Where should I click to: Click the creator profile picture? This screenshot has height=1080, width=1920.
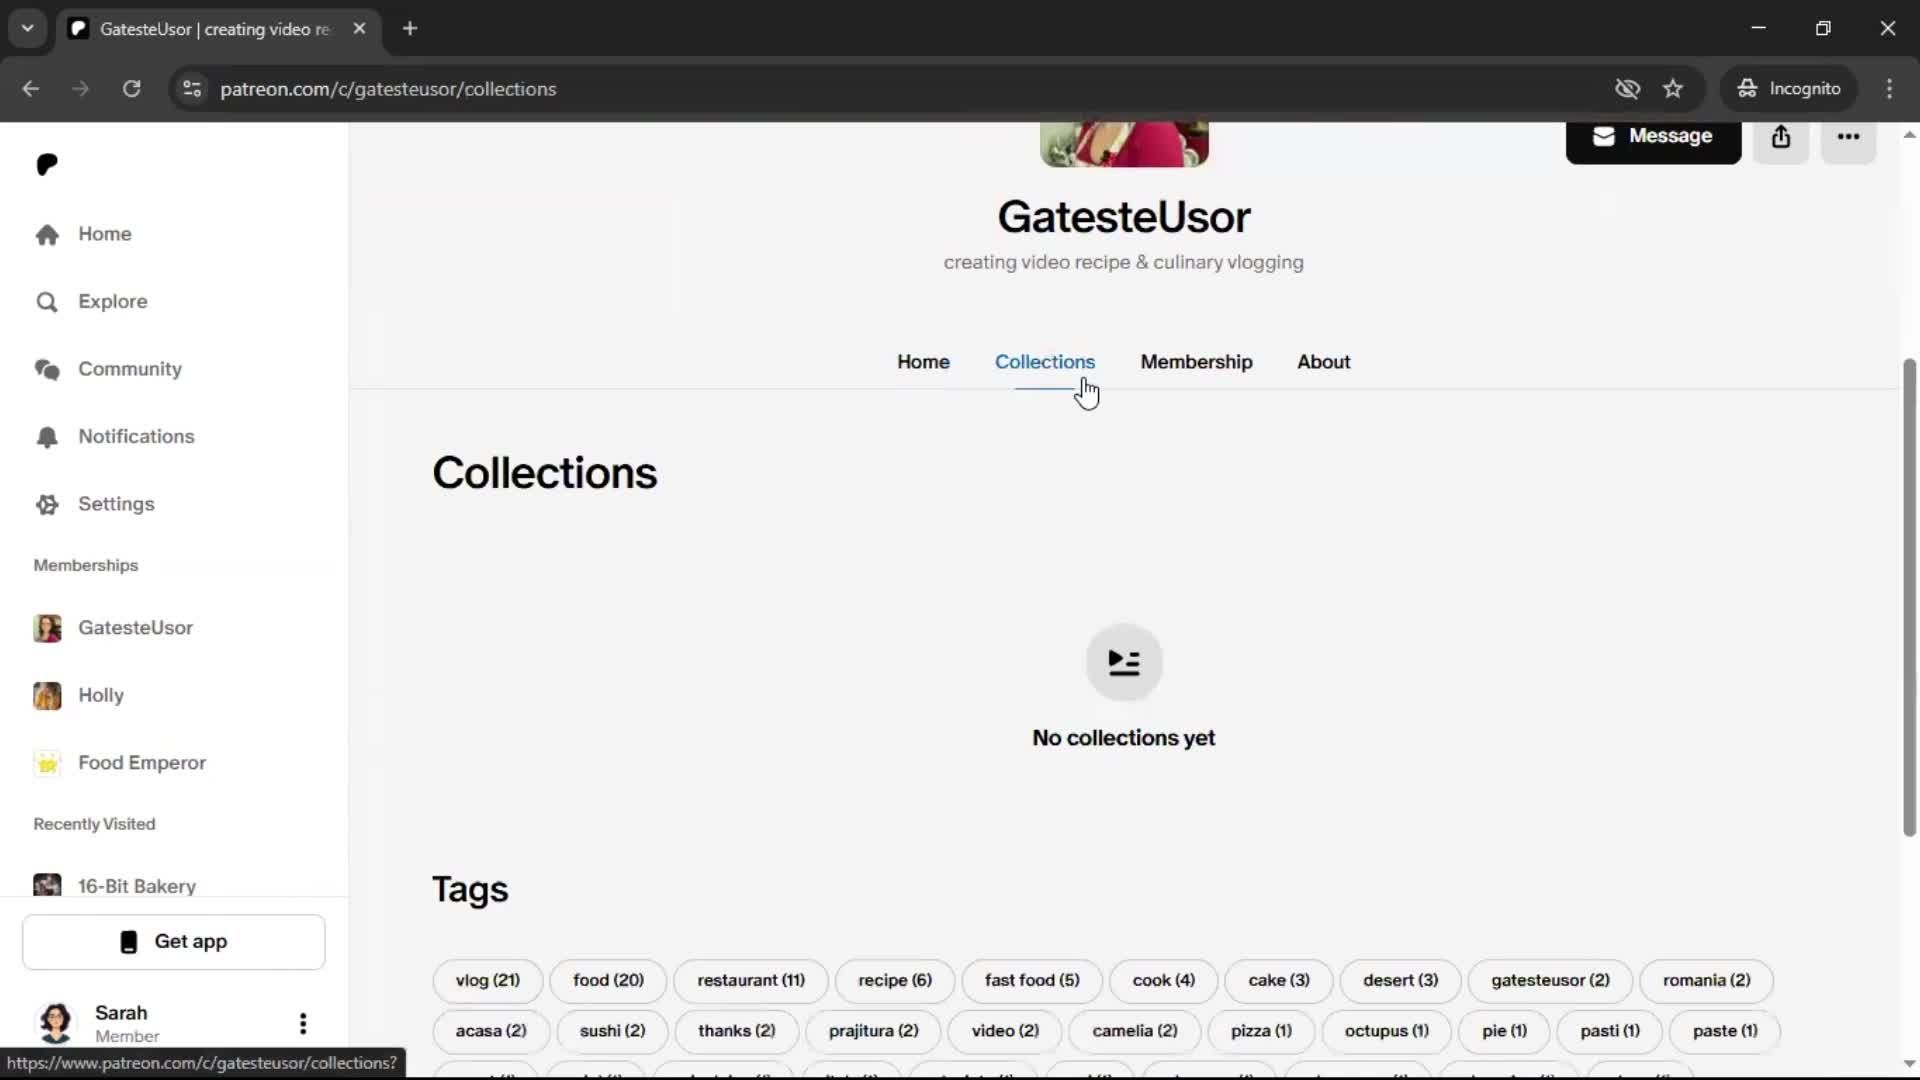click(x=1124, y=144)
